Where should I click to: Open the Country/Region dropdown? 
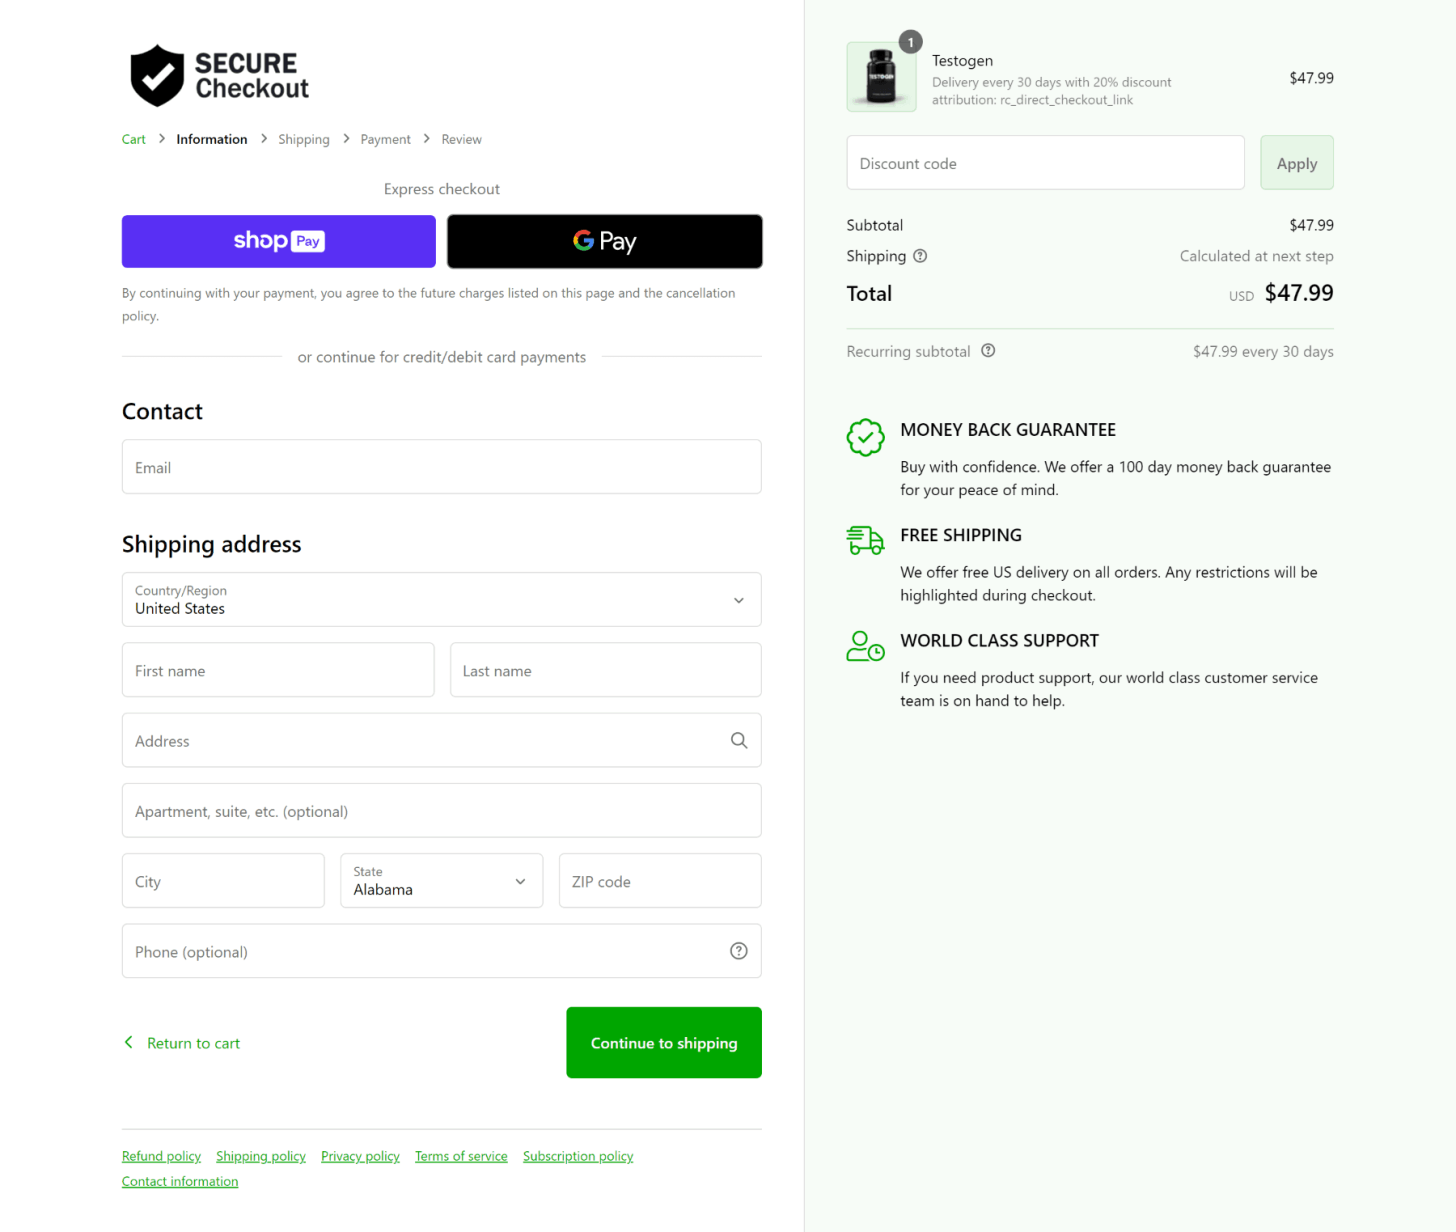coord(441,600)
